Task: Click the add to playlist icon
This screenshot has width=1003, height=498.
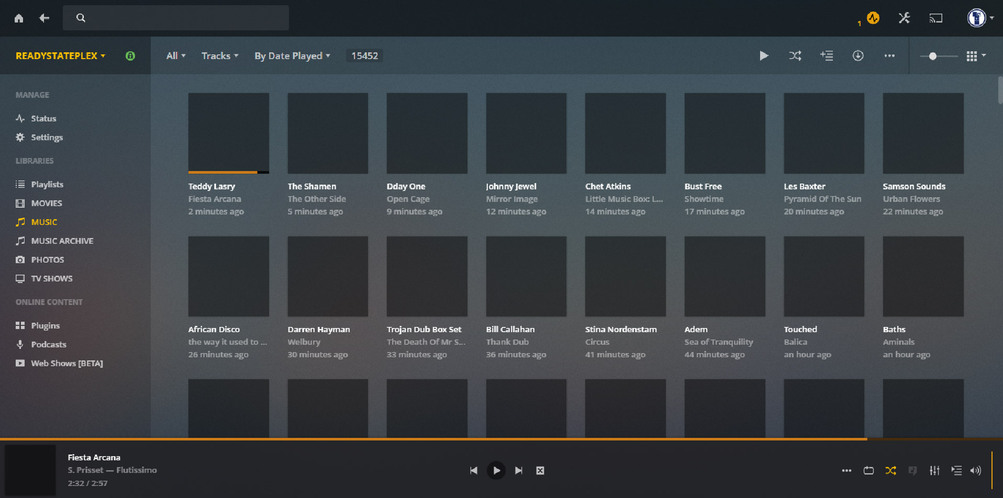Action: 826,56
